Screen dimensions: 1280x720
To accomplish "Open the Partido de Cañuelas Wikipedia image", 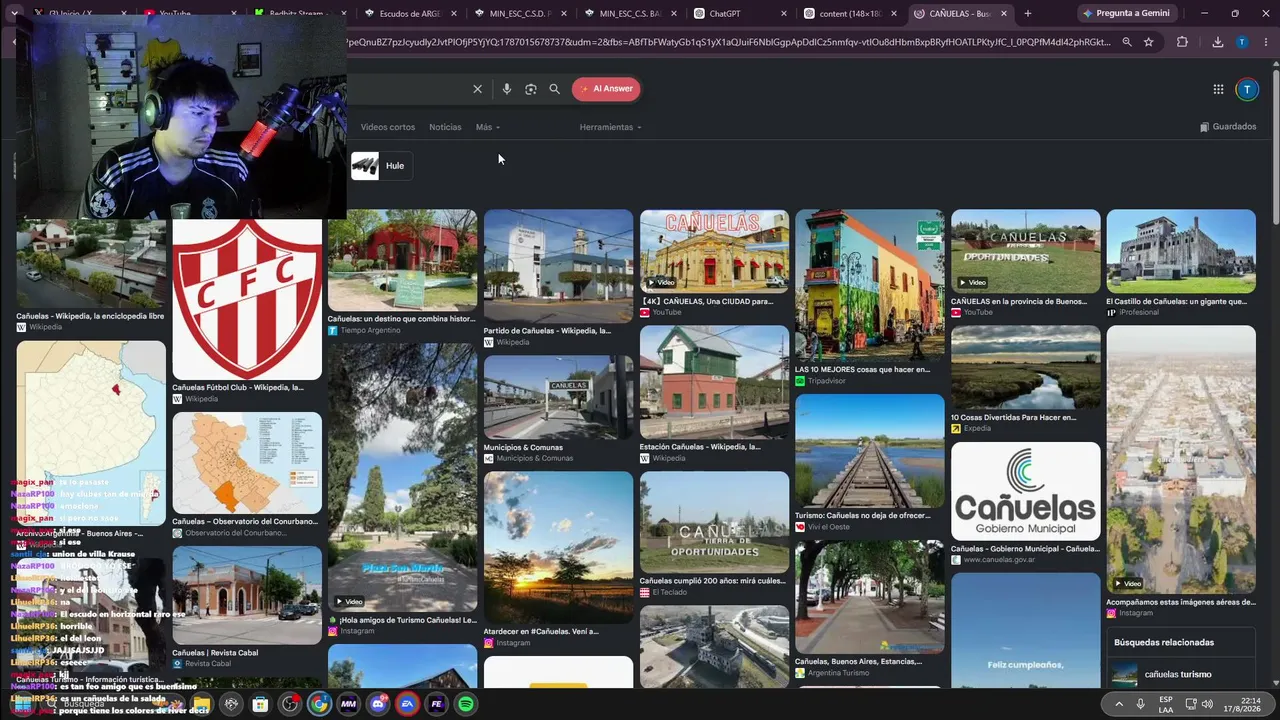I will pyautogui.click(x=558, y=266).
